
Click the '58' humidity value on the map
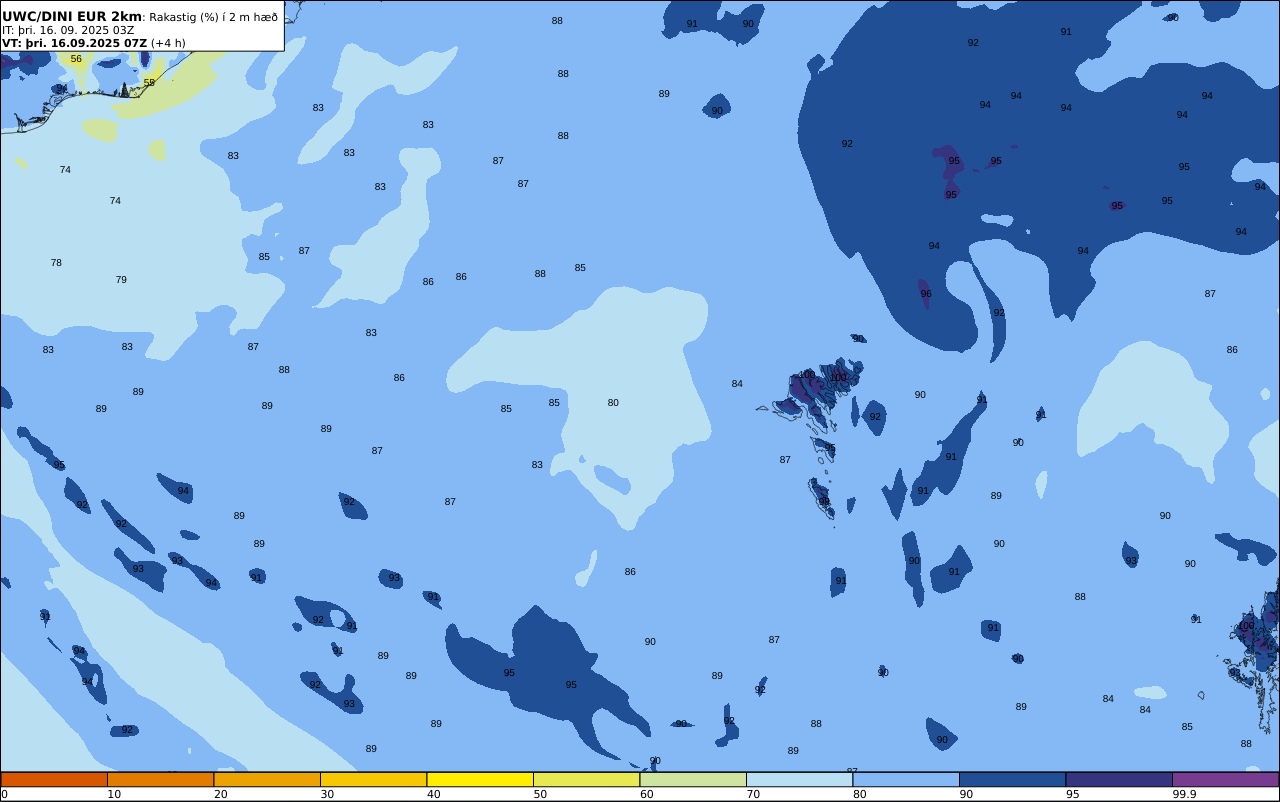[149, 83]
